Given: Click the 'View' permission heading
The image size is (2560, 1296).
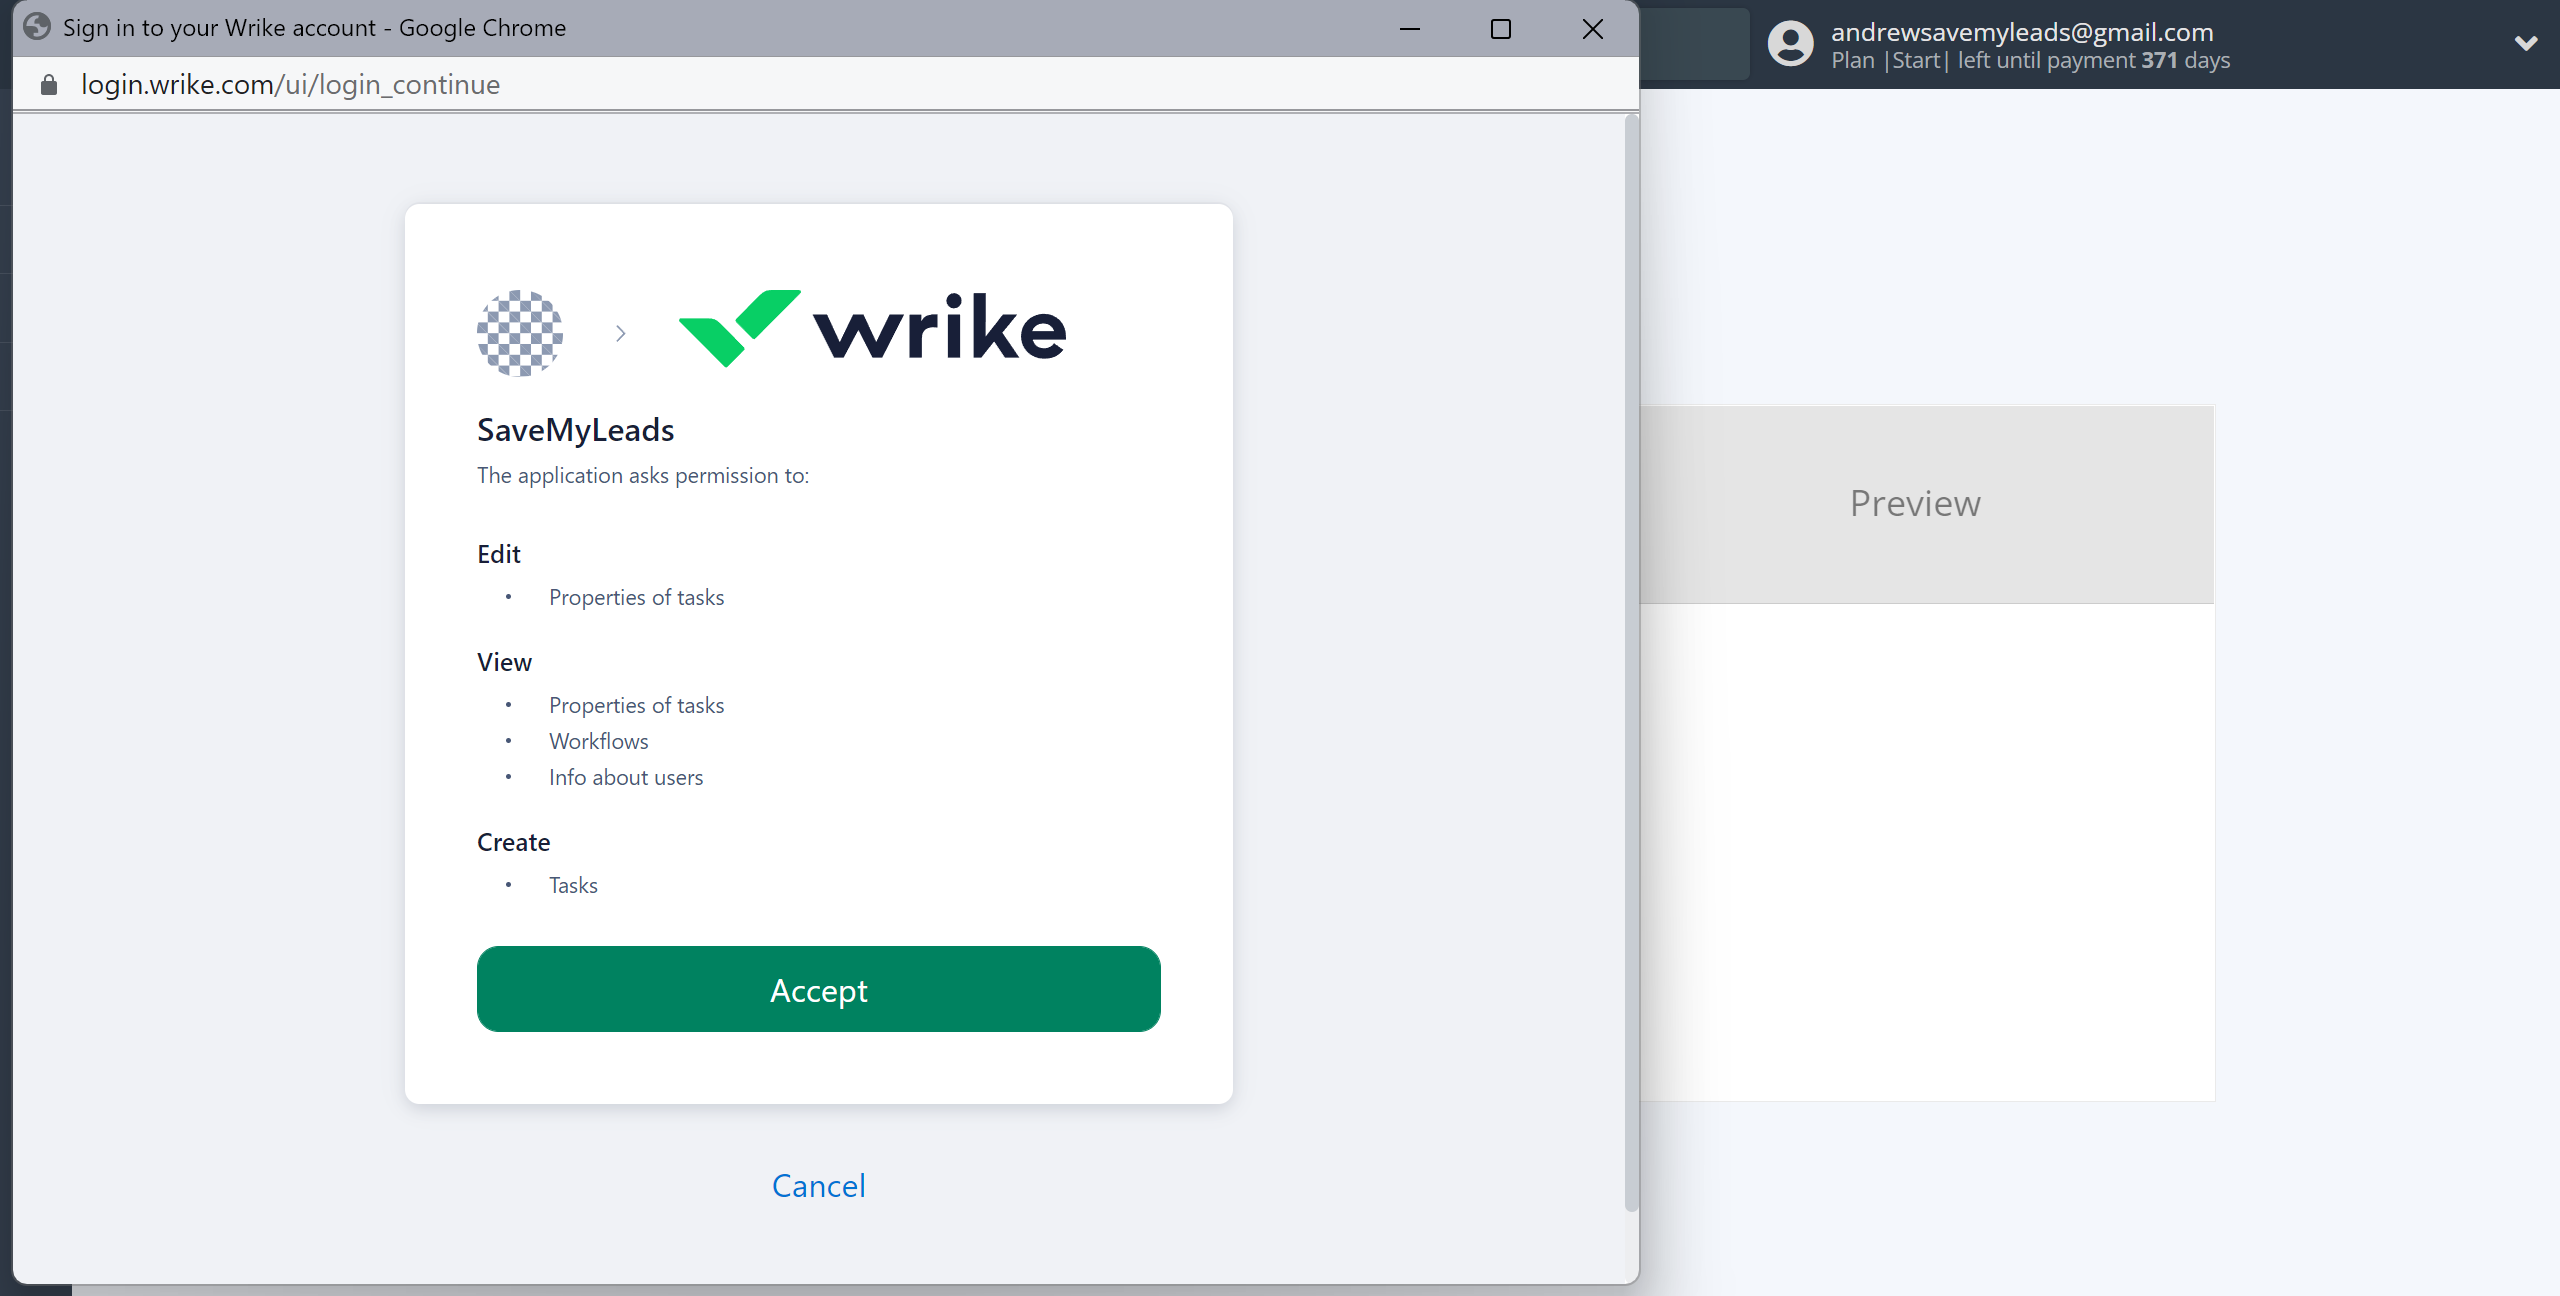Looking at the screenshot, I should point(504,662).
